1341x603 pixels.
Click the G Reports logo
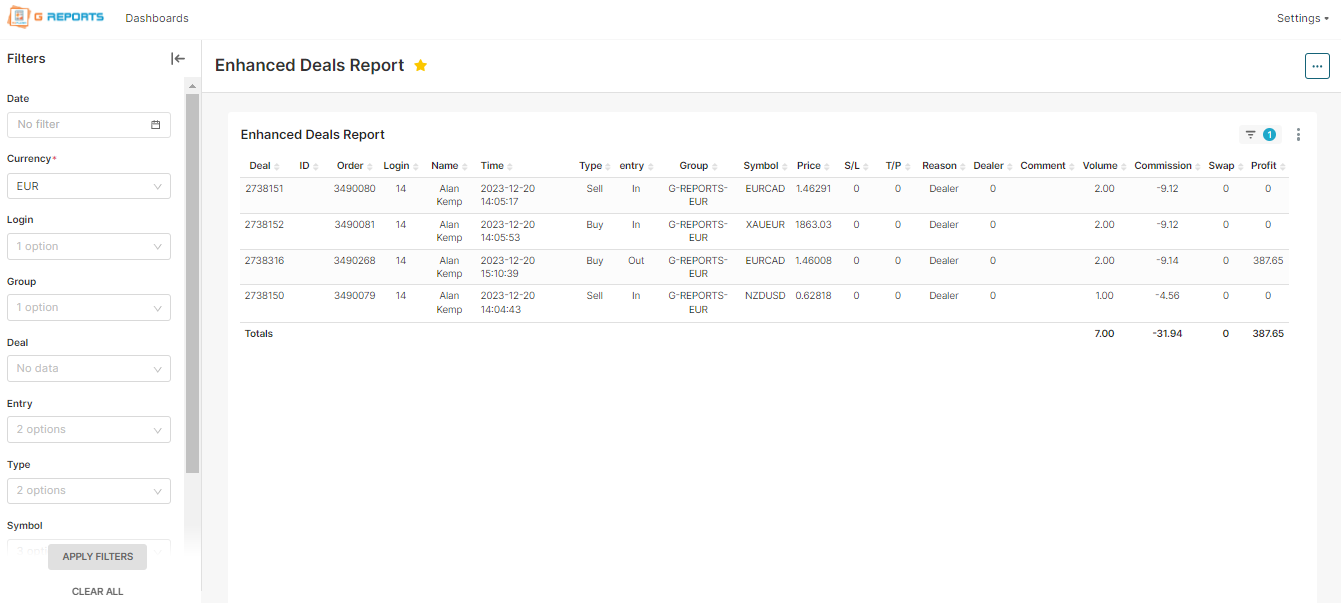(x=56, y=18)
